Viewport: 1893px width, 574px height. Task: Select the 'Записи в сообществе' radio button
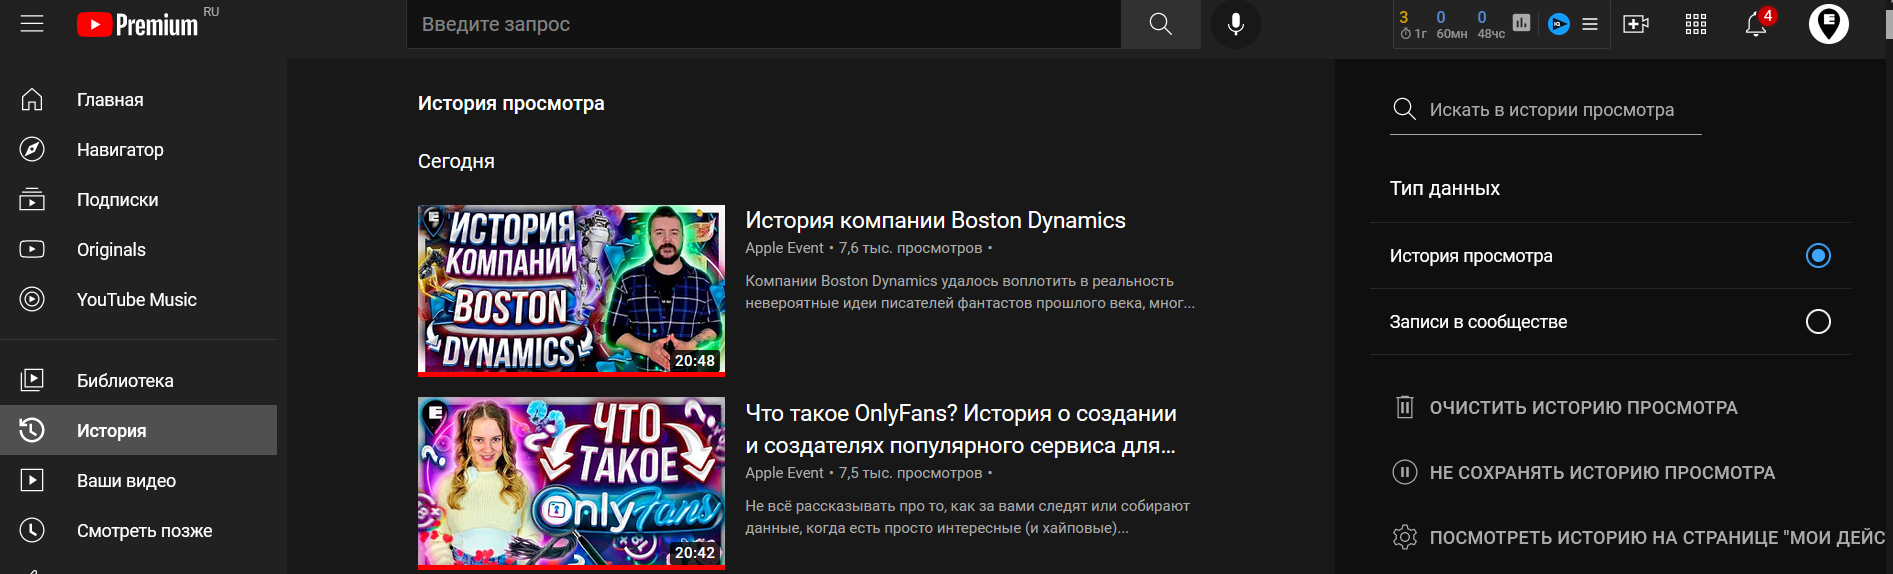point(1818,322)
